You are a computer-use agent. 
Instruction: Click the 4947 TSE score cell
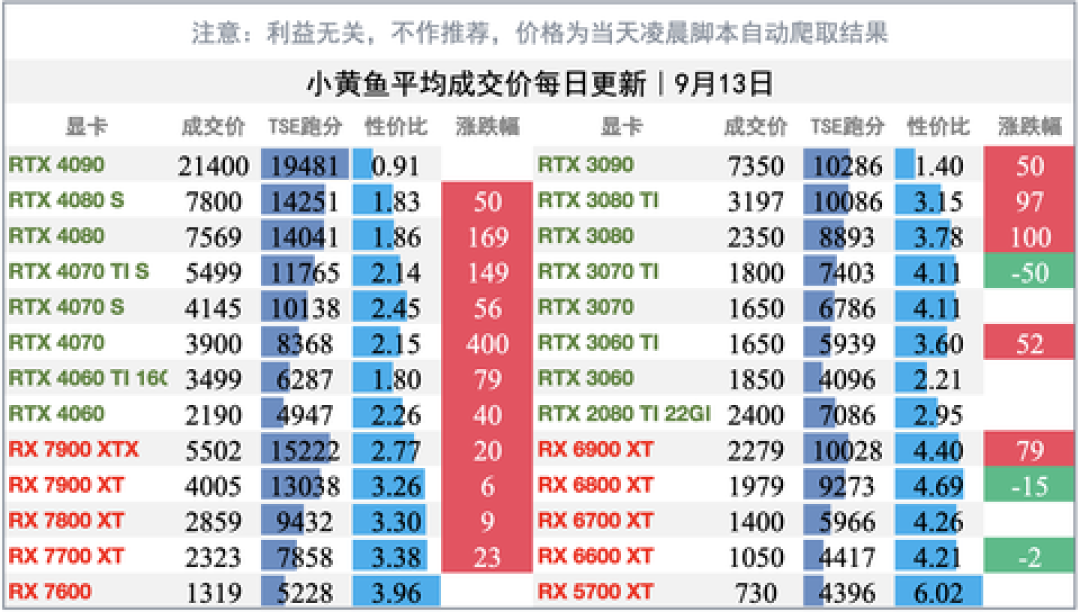pos(304,414)
